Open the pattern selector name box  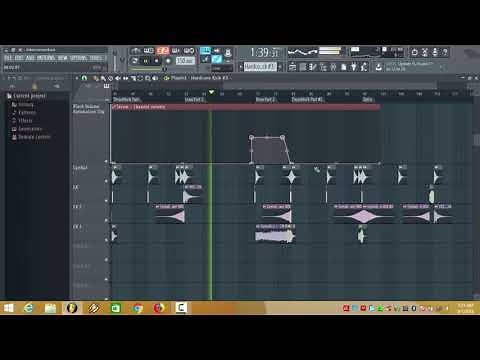(260, 67)
